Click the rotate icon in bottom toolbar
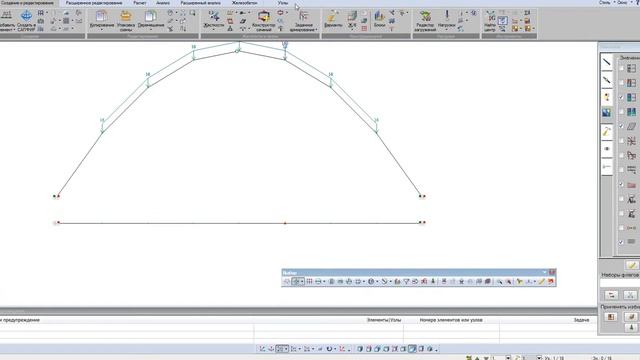Viewport: 640px width, 360px height. (x=329, y=349)
